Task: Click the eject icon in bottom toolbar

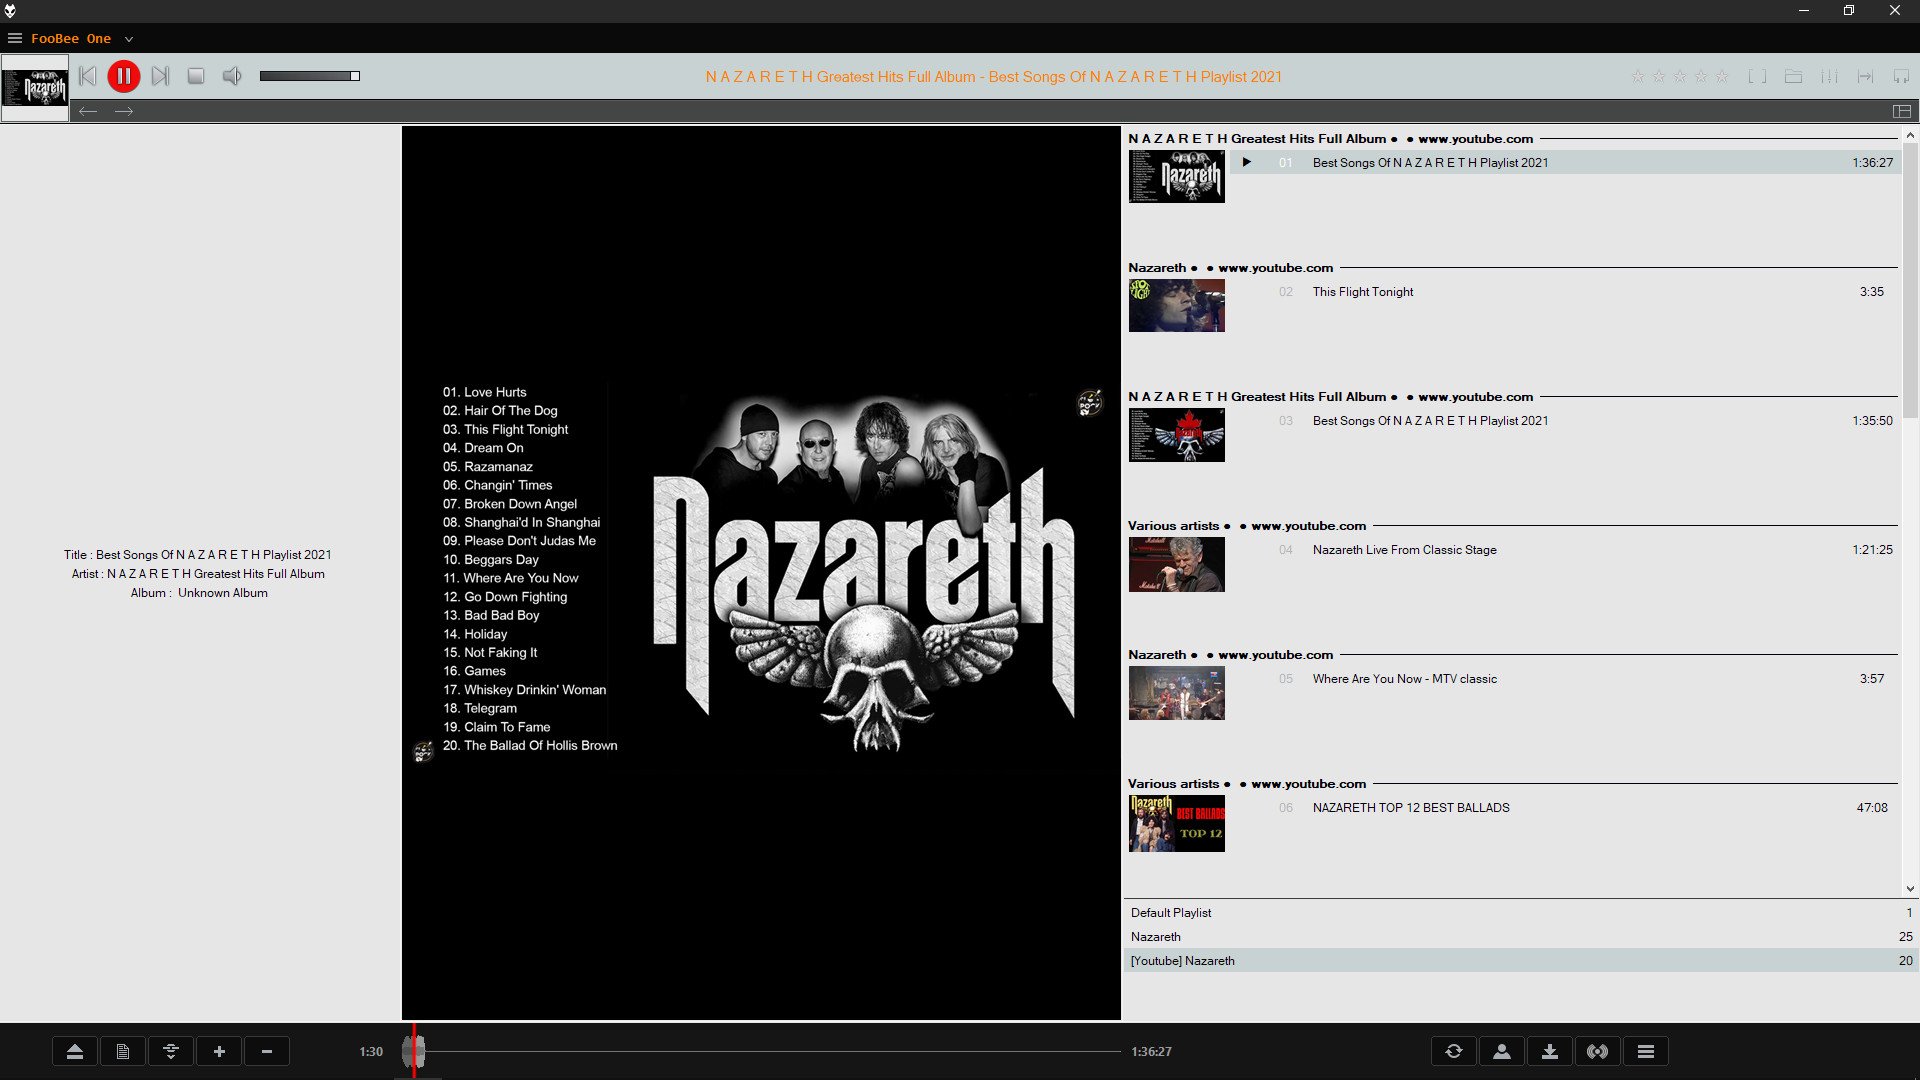Action: coord(75,1051)
